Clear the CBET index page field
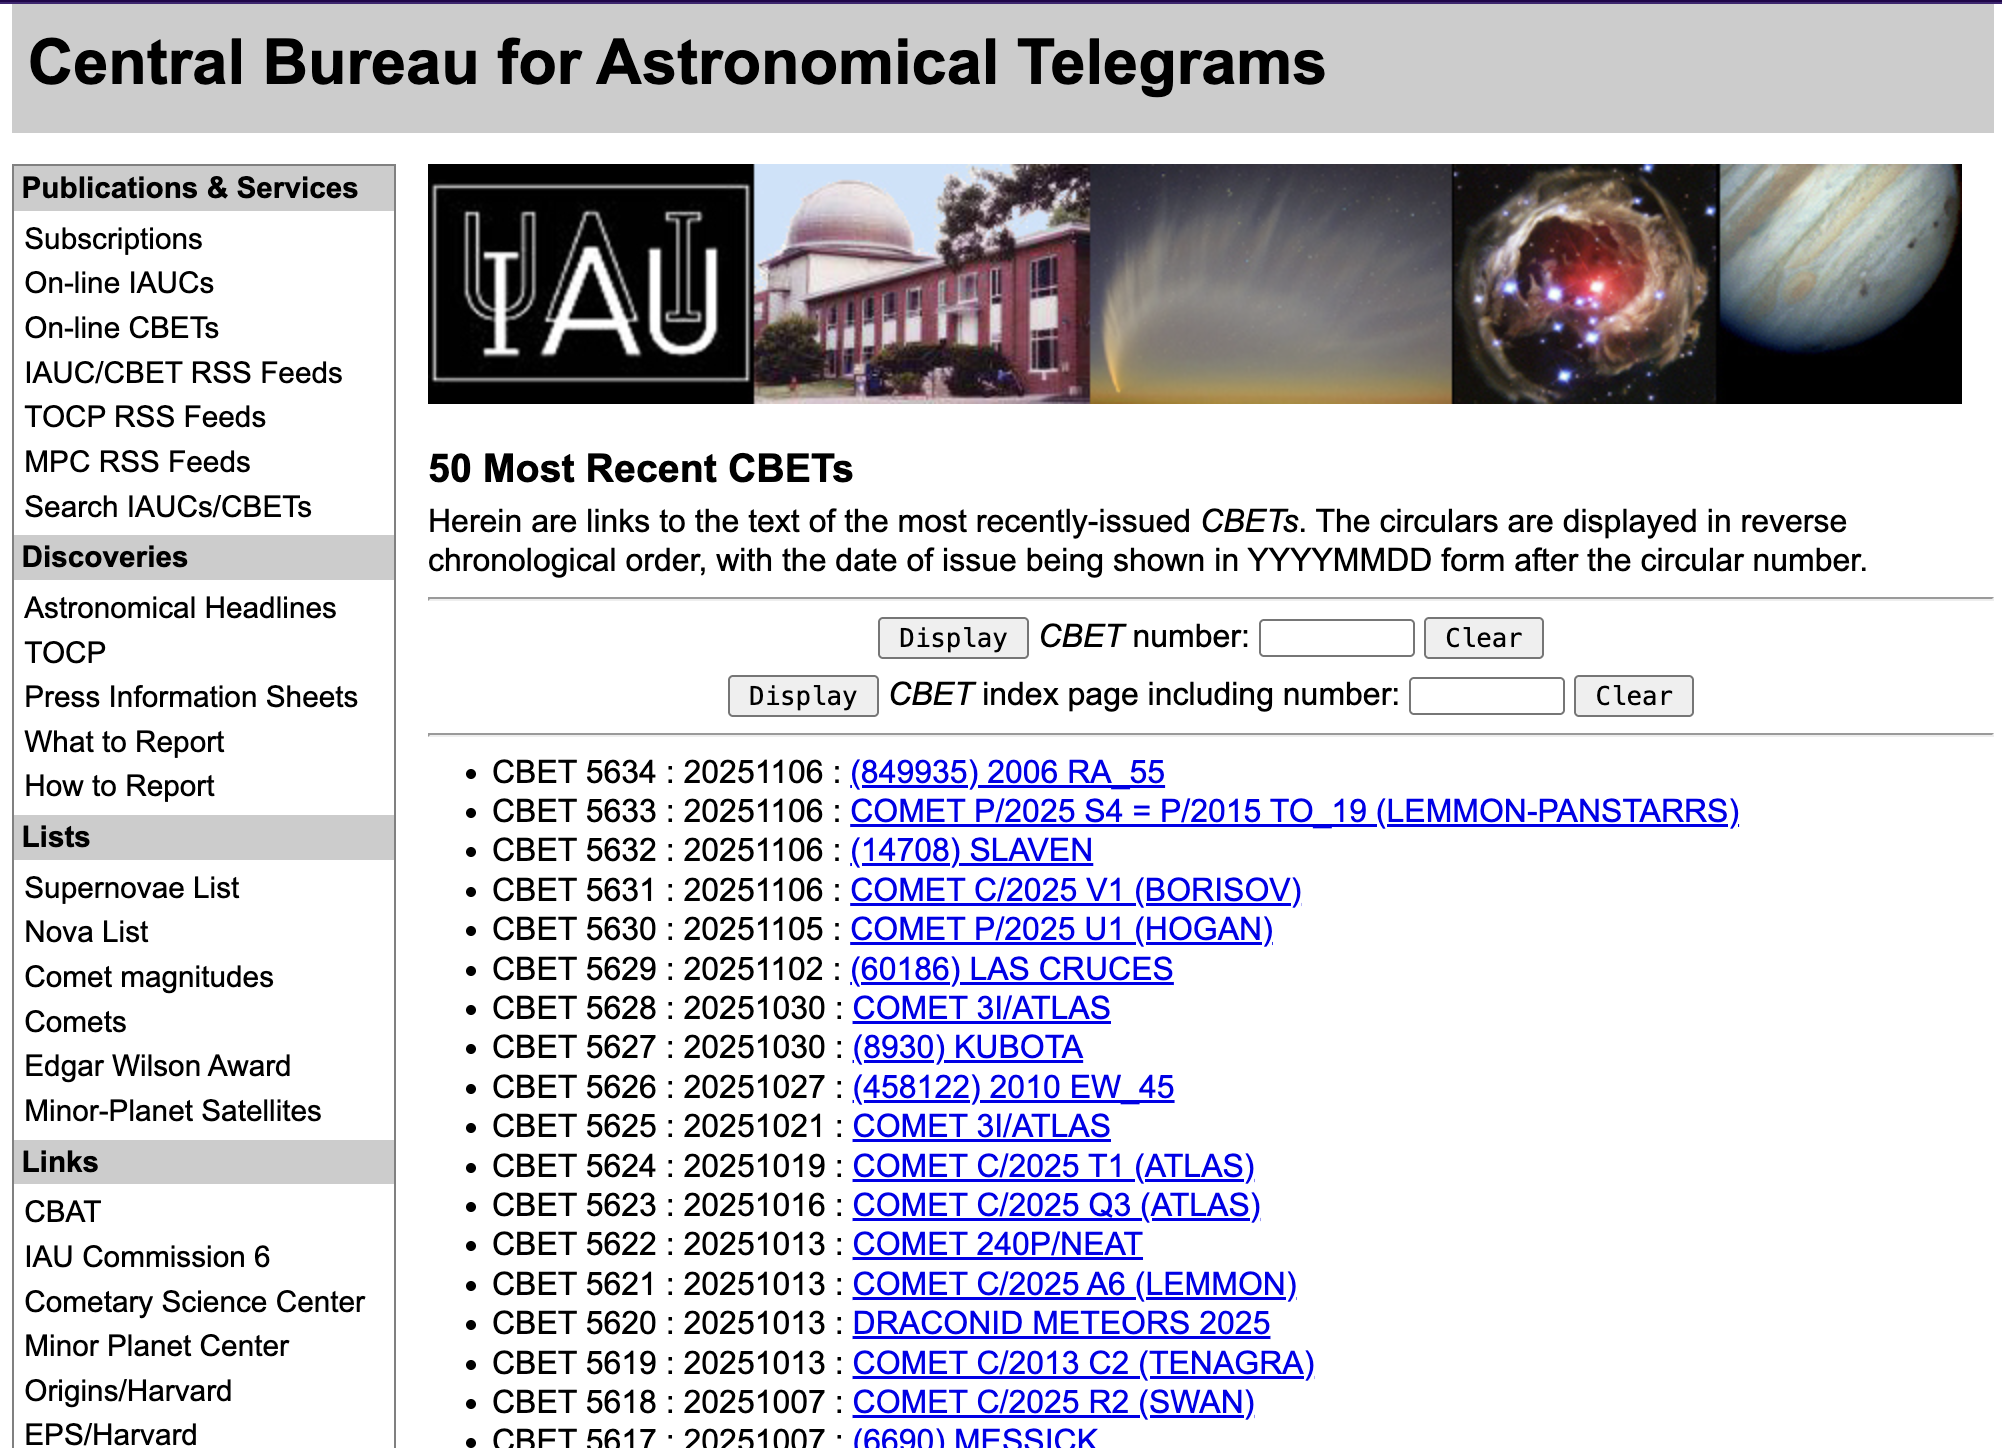Viewport: 2002px width, 1448px height. click(x=1632, y=696)
